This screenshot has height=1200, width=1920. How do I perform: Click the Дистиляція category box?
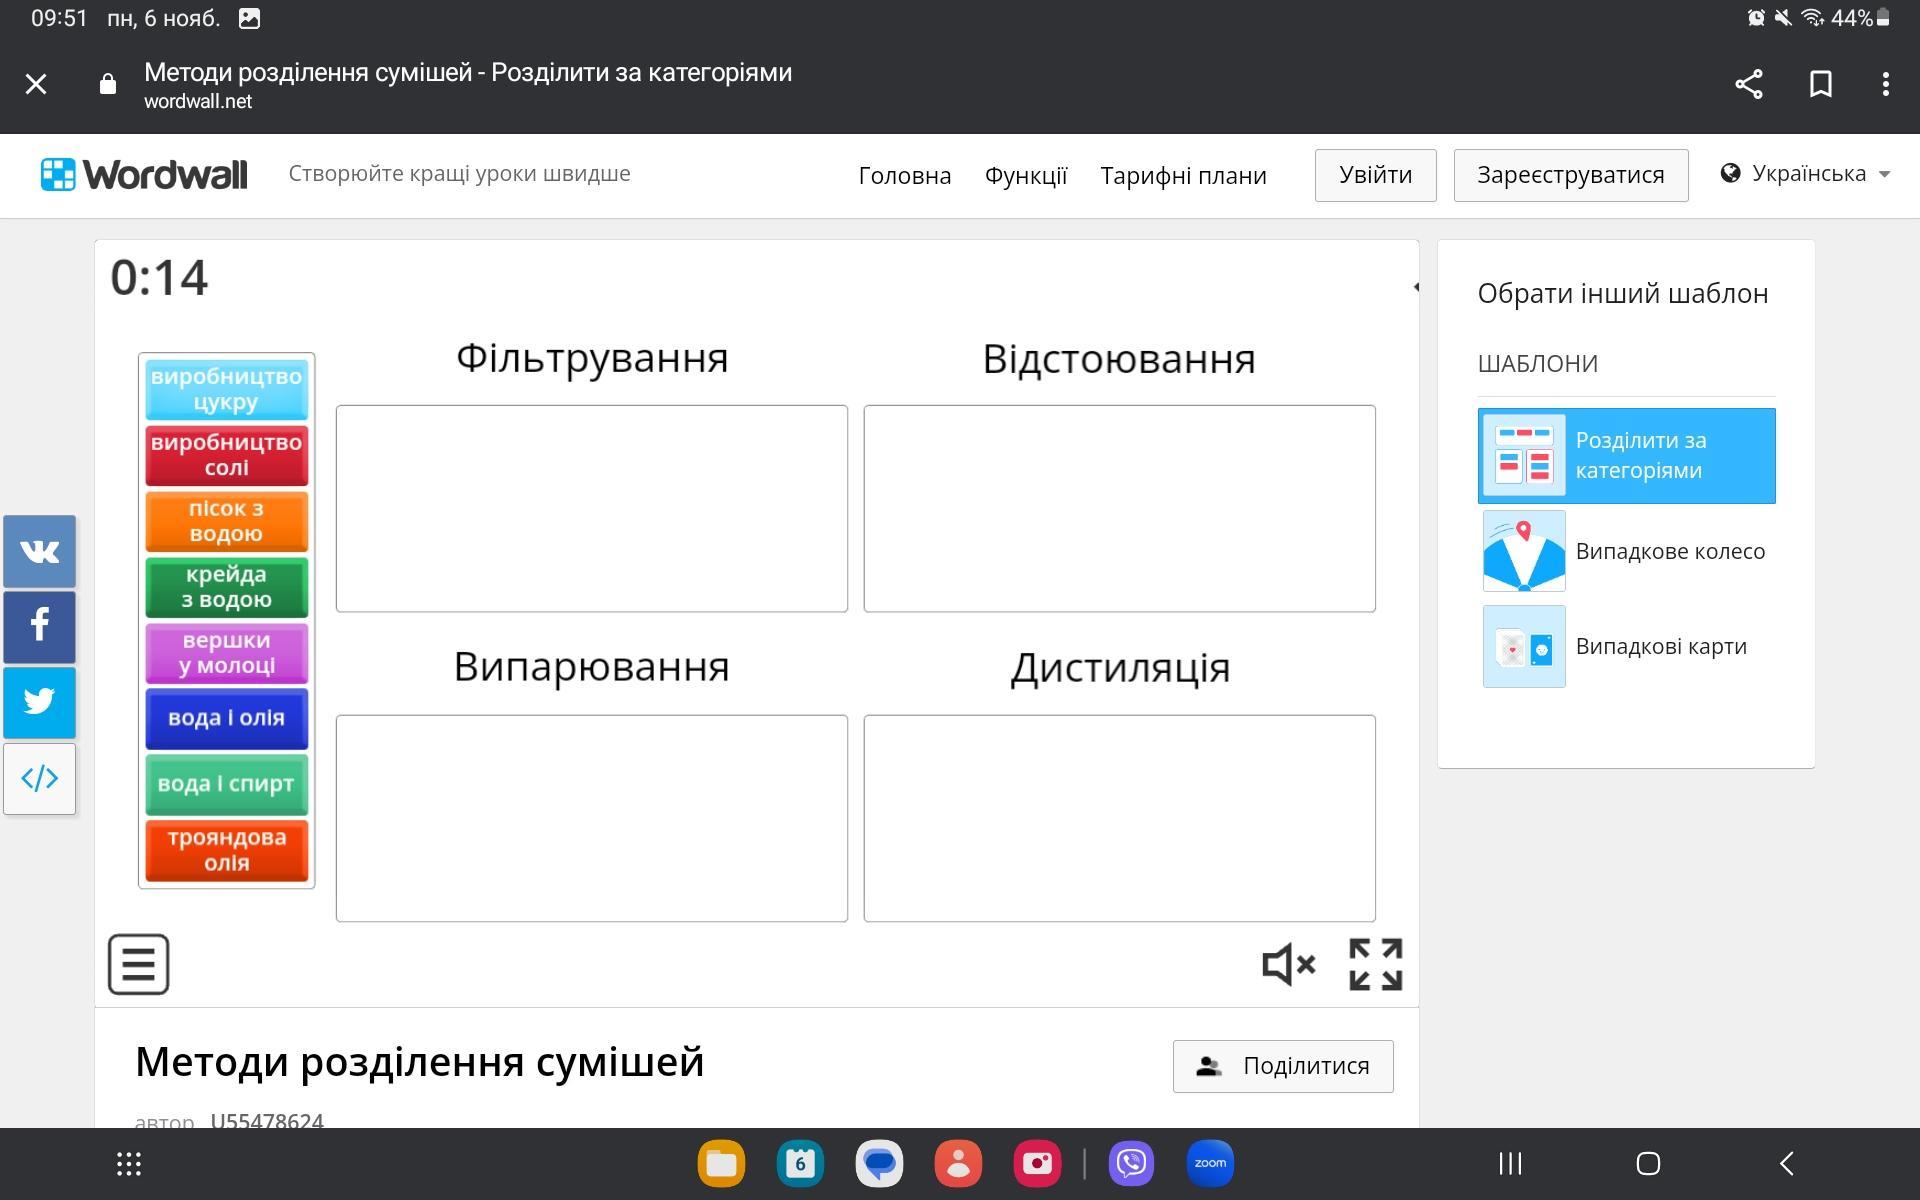tap(1120, 818)
